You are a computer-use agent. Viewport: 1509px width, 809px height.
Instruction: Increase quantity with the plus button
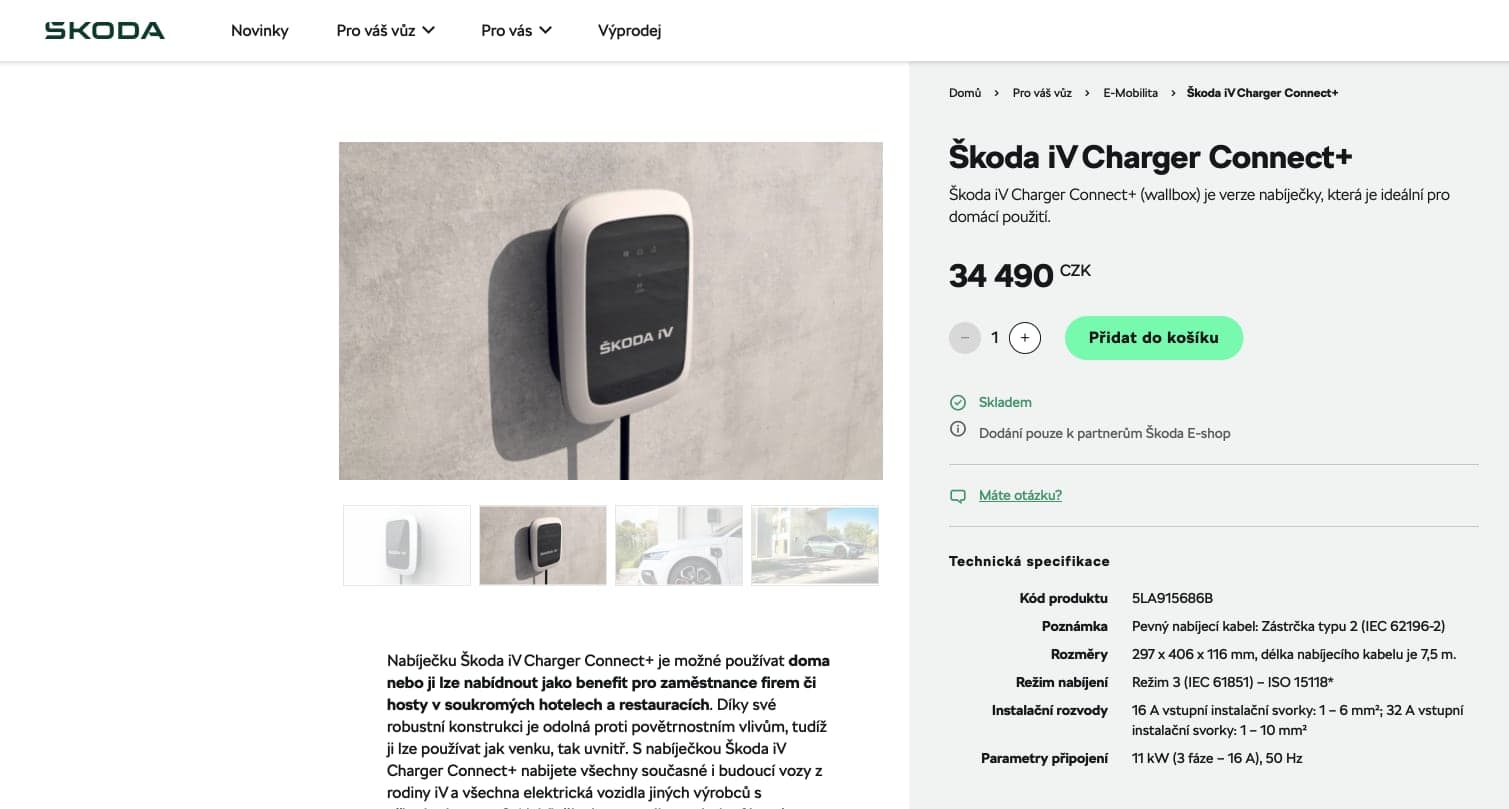[x=1025, y=338]
